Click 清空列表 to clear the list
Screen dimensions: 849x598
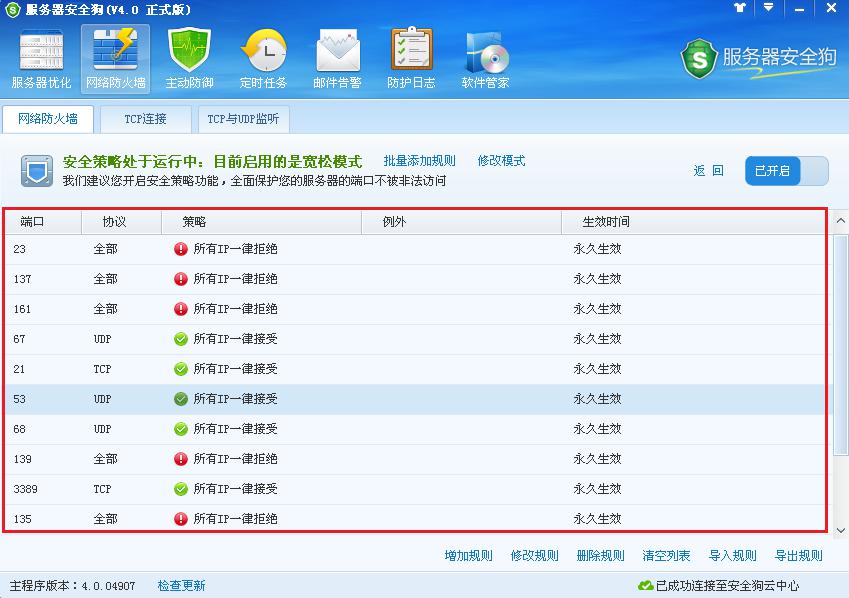coord(666,556)
